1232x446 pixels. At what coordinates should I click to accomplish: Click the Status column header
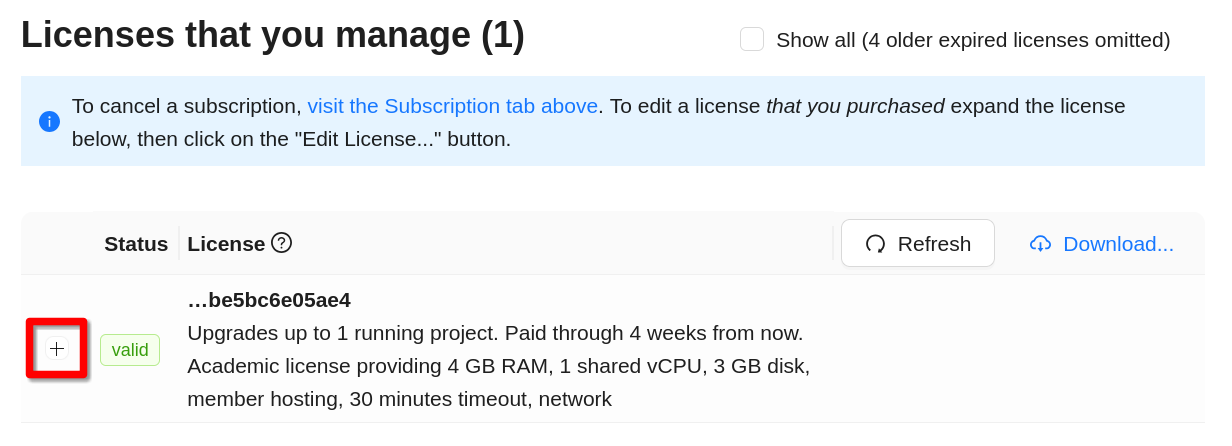click(136, 244)
